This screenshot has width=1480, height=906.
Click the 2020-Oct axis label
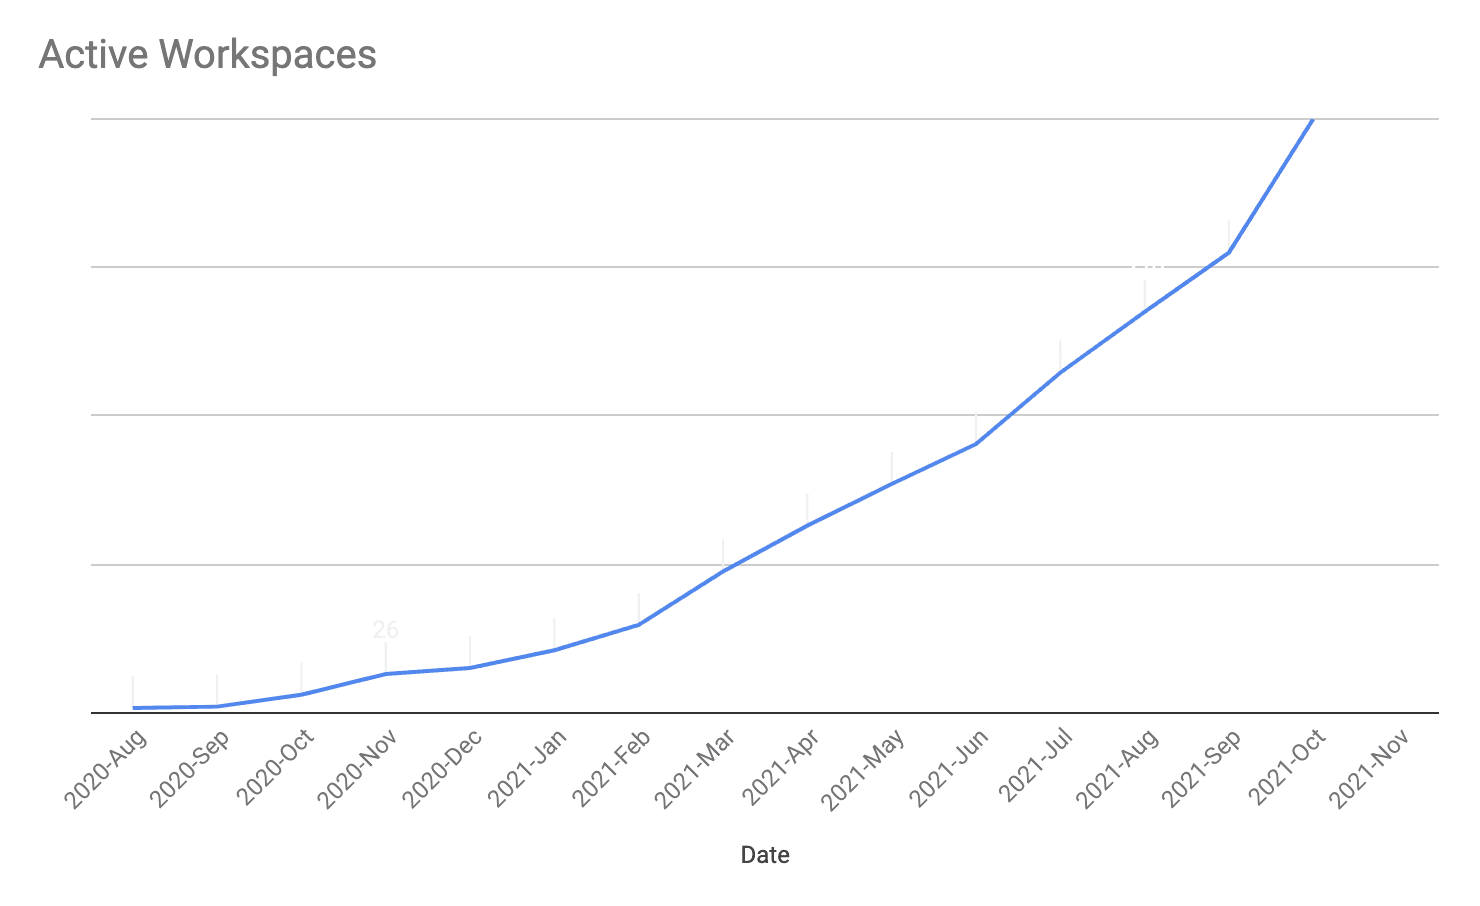tap(274, 768)
